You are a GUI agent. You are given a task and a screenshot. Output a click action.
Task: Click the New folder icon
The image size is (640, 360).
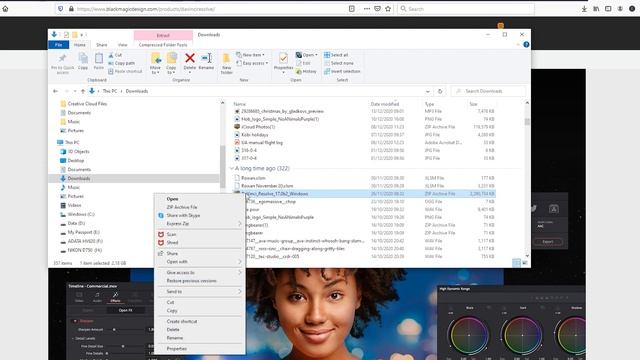click(227, 59)
